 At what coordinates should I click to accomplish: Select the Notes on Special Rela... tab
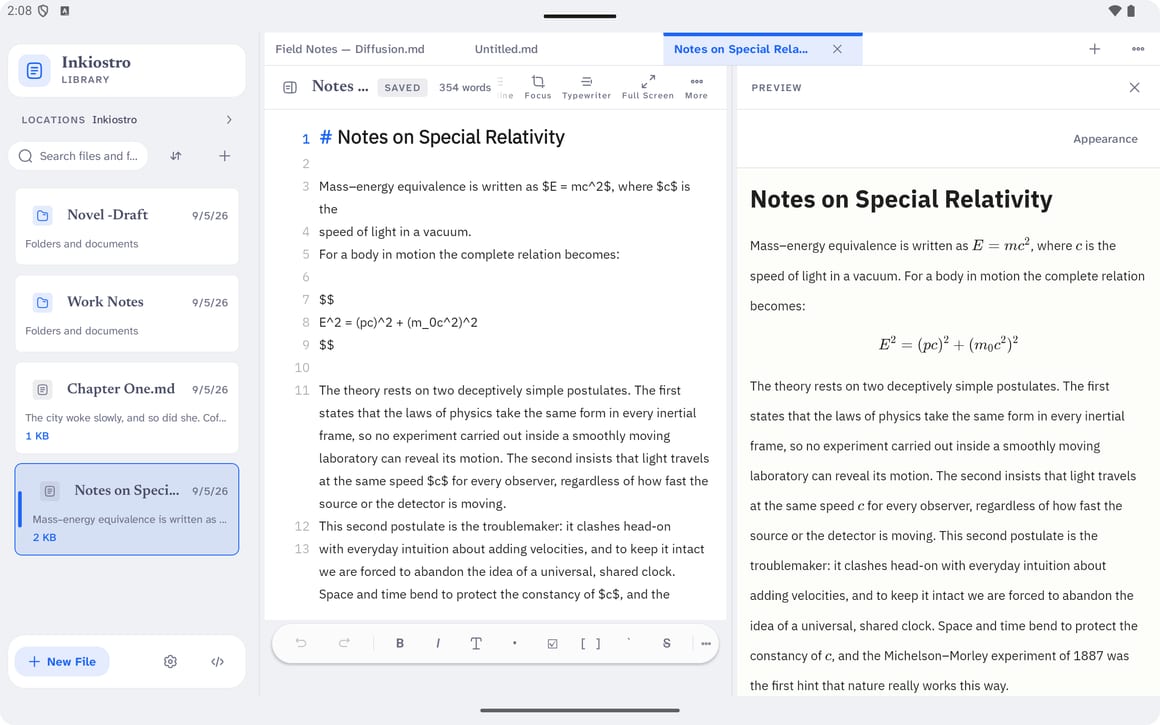coord(741,49)
